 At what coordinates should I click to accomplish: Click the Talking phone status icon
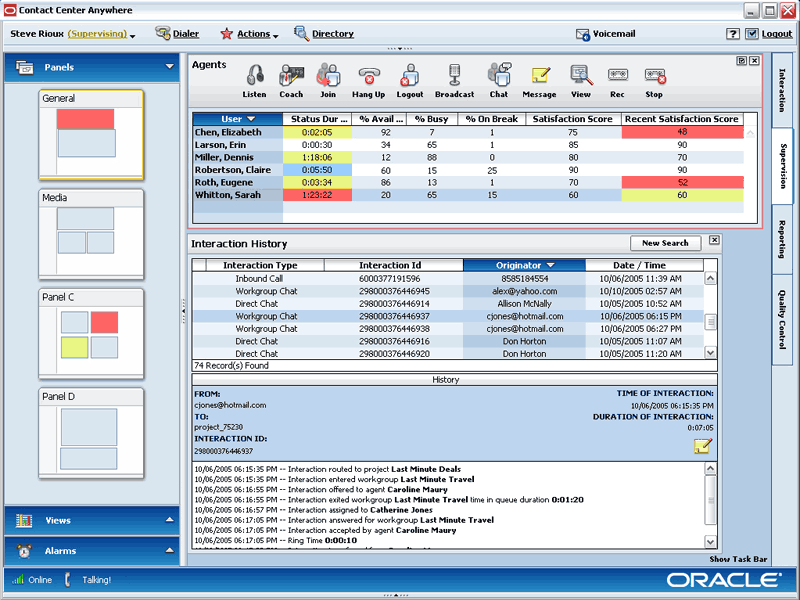tap(68, 580)
